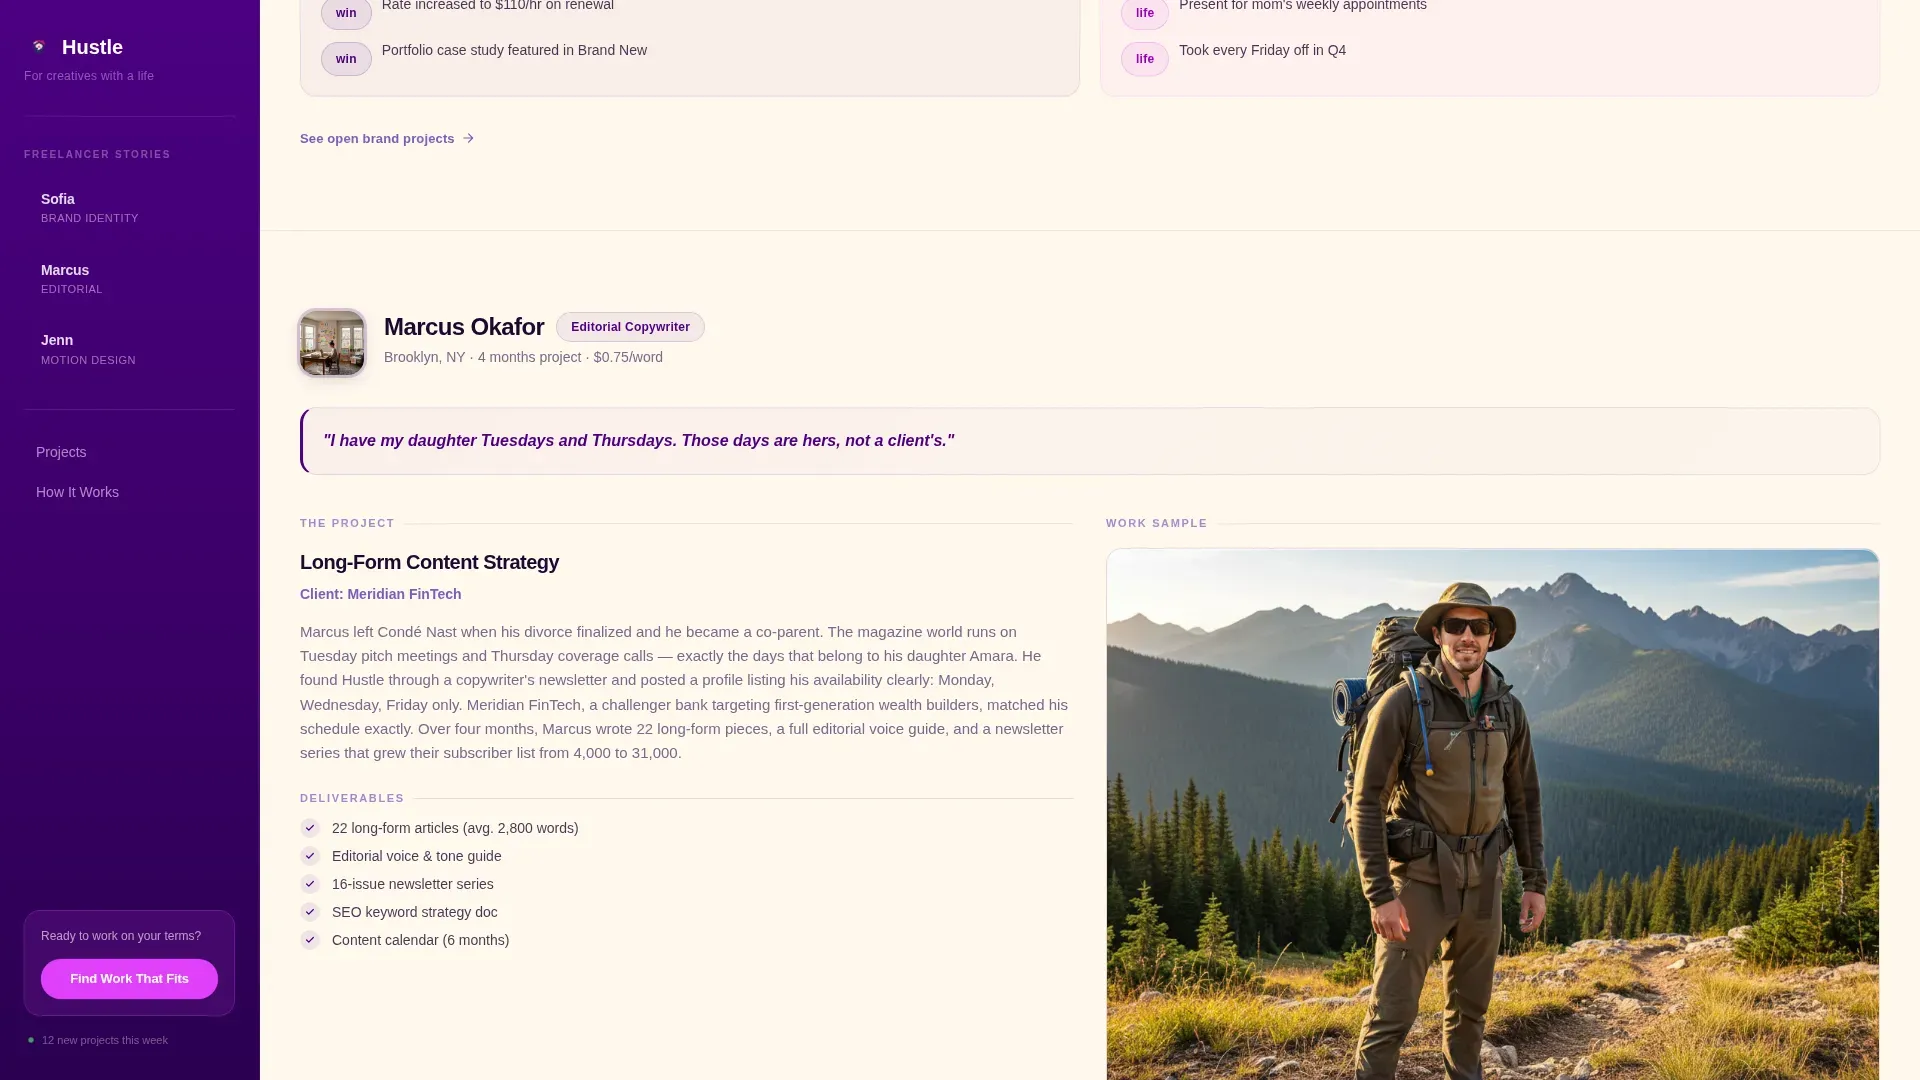
Task: Click the checkmark beside Editorial voice & tone guide
Action: (310, 856)
